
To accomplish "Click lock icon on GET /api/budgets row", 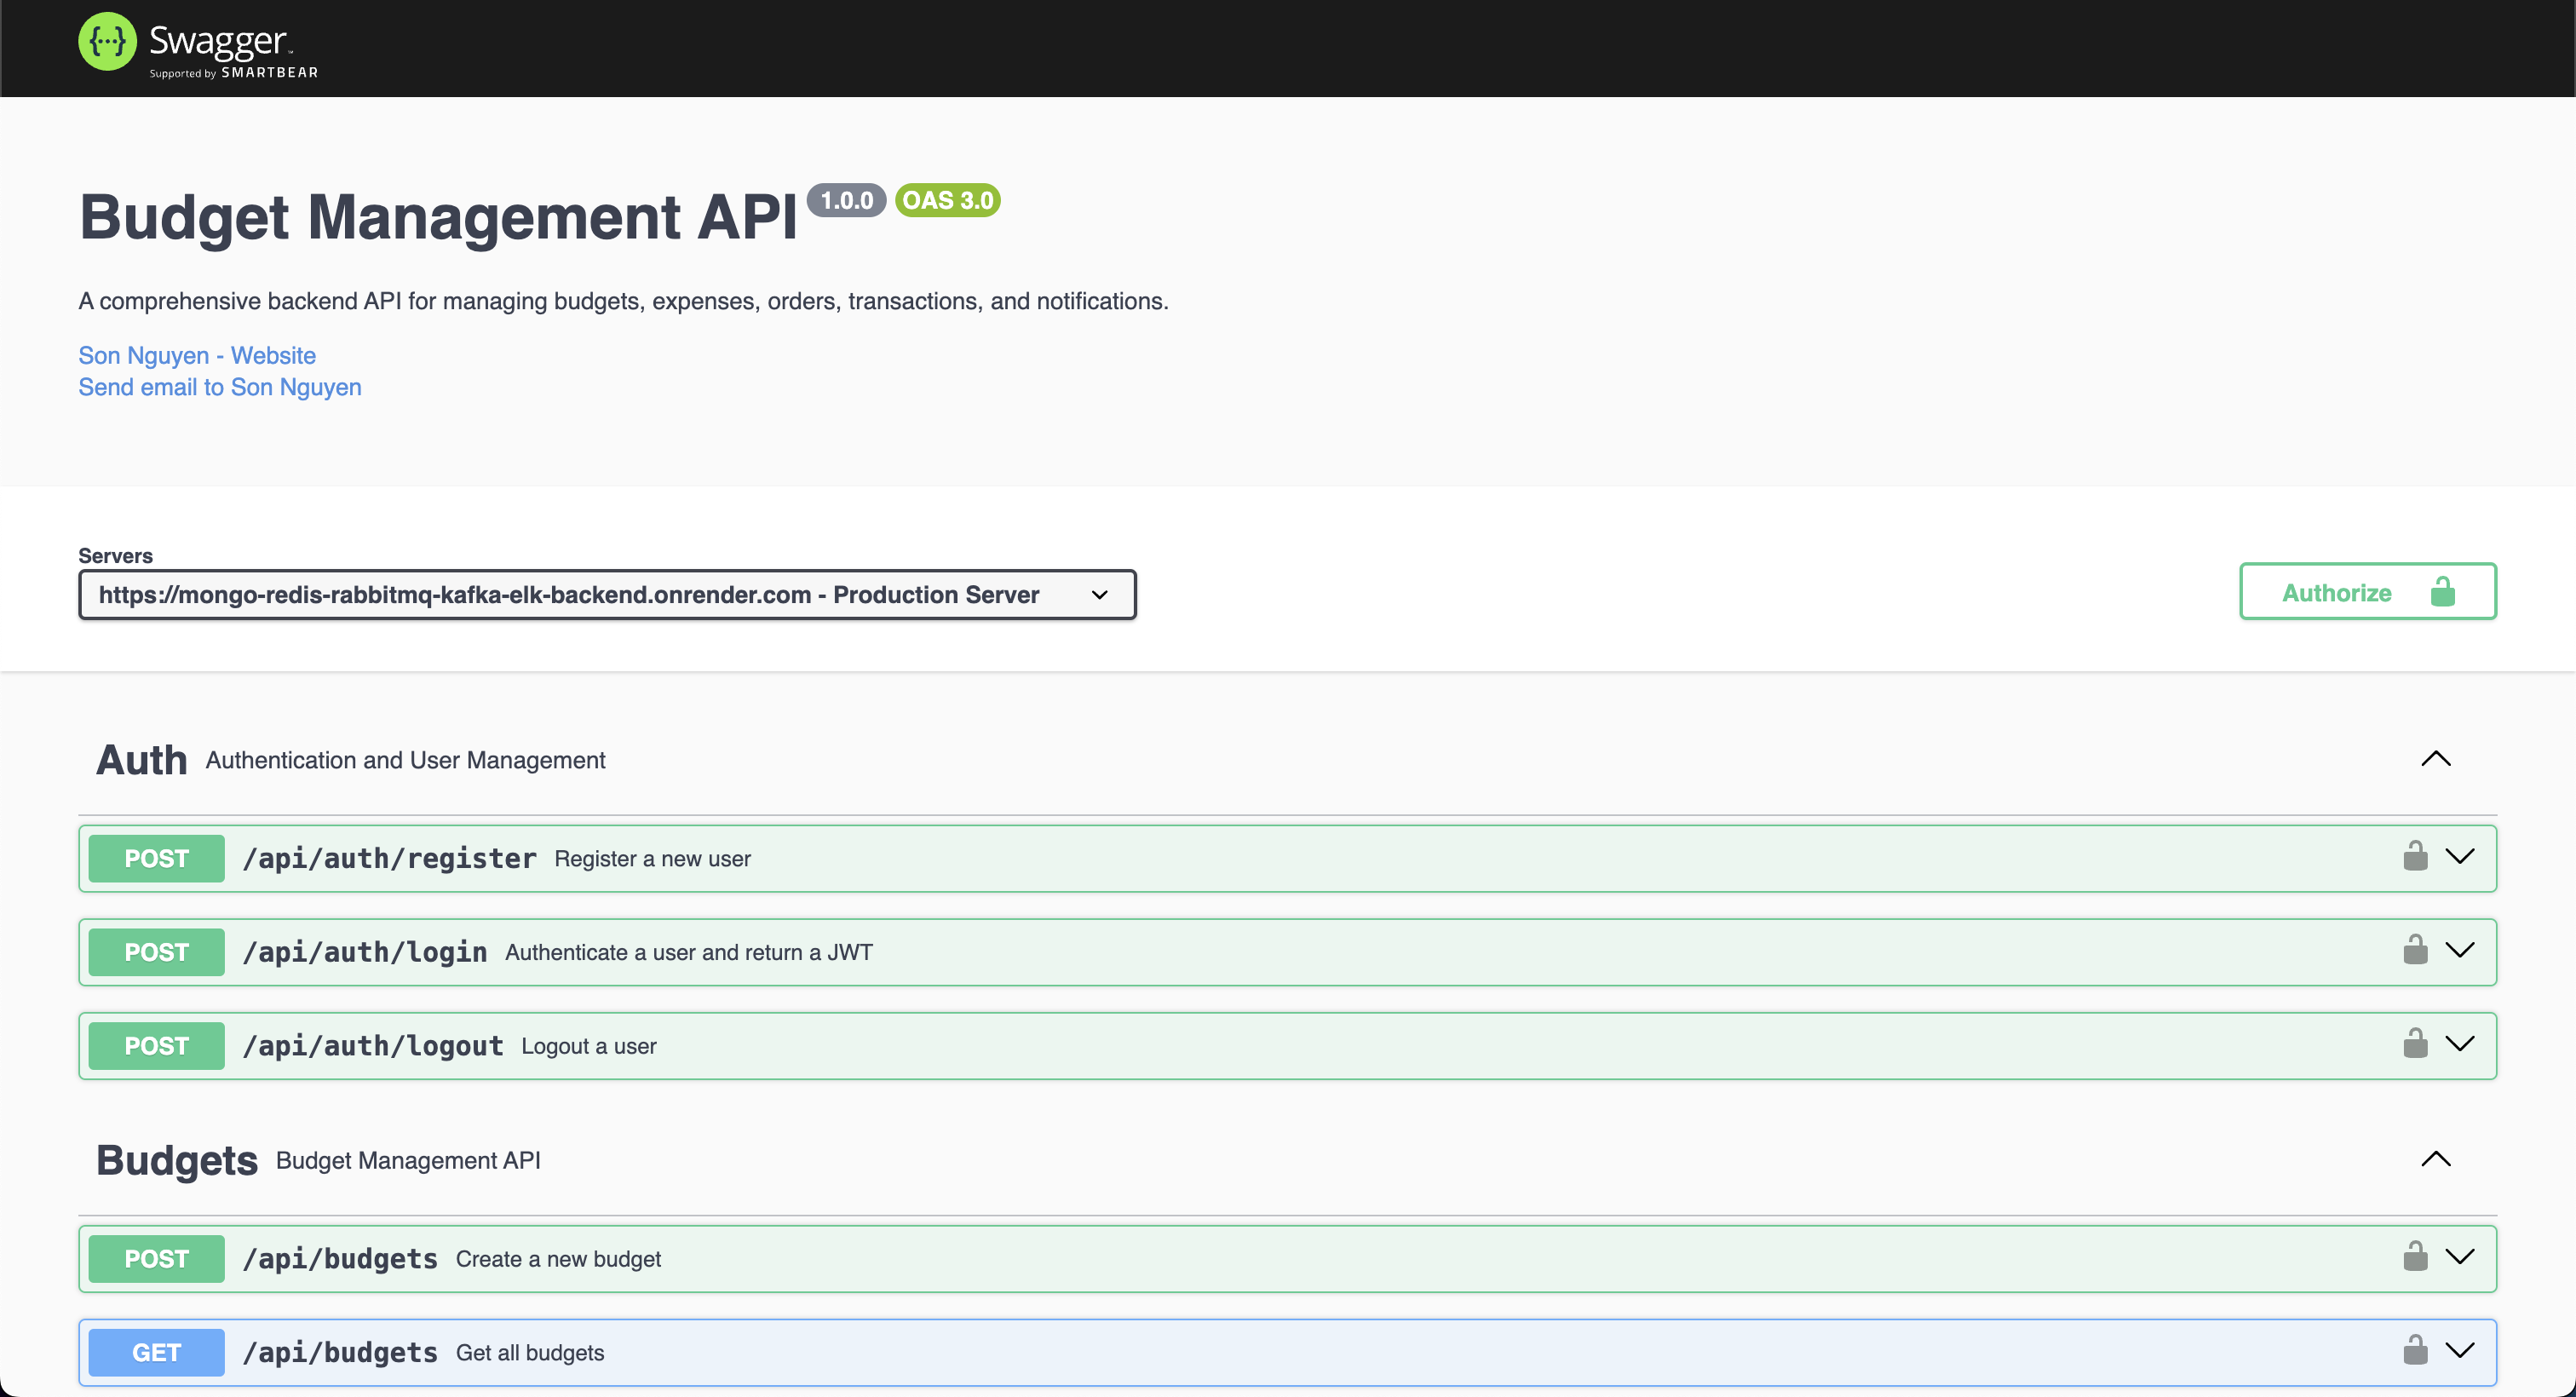I will (2415, 1351).
